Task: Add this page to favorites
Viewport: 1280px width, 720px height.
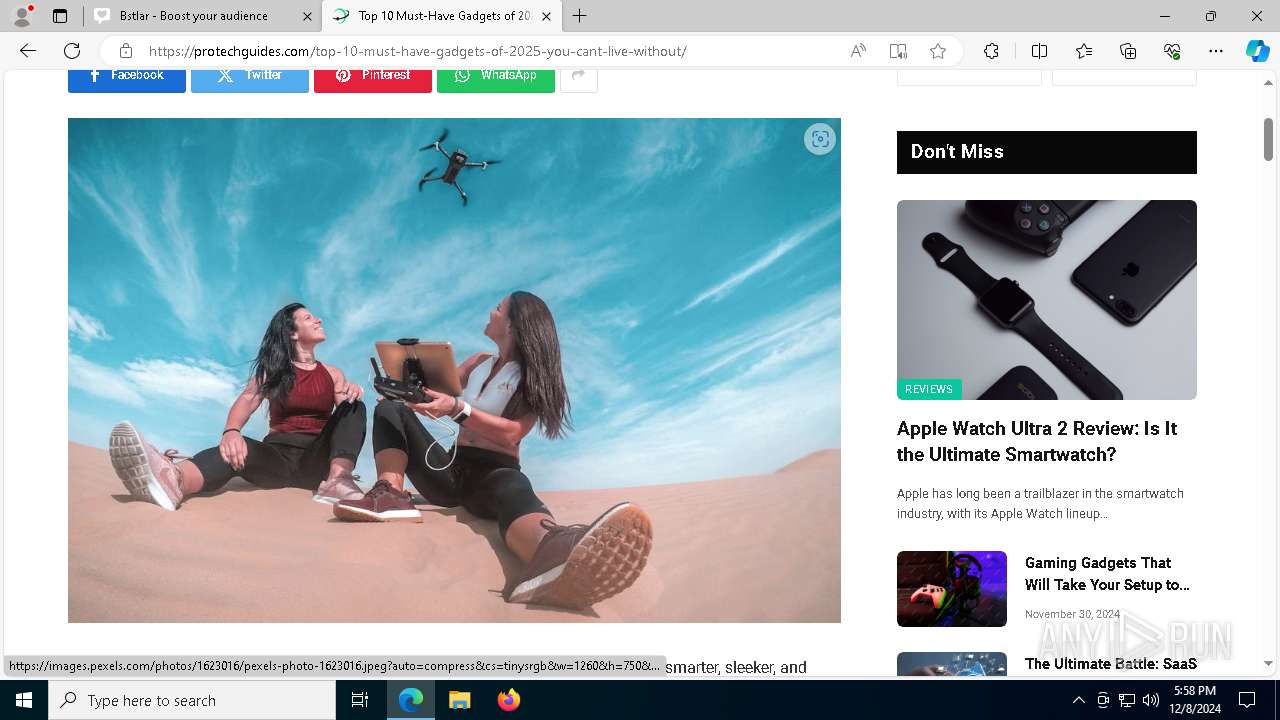Action: pyautogui.click(x=938, y=51)
